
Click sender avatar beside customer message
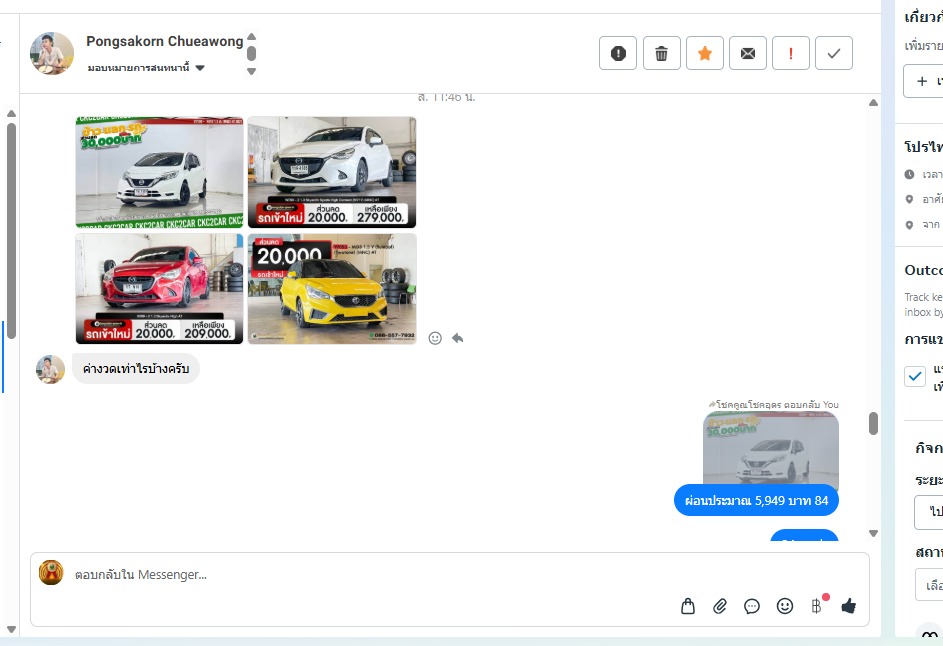point(51,369)
